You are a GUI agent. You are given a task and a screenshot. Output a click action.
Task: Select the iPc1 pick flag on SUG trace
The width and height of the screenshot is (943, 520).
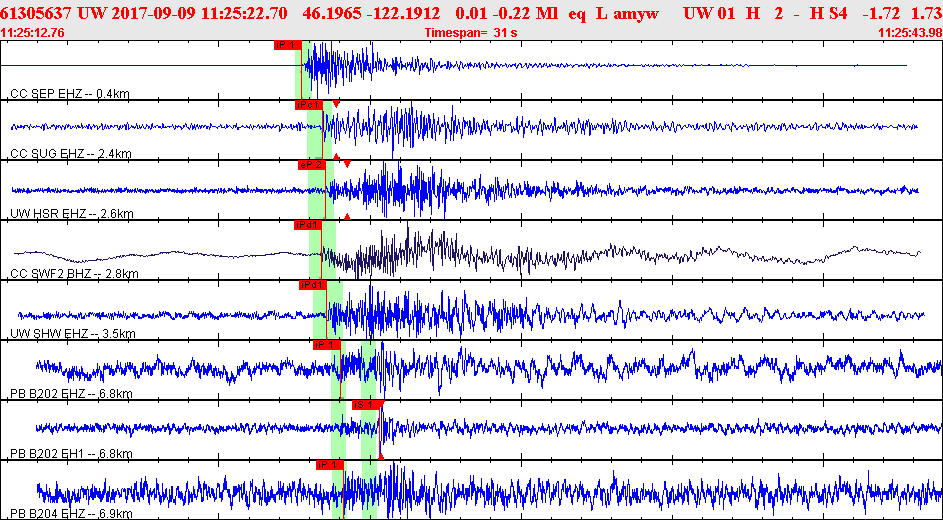click(309, 105)
